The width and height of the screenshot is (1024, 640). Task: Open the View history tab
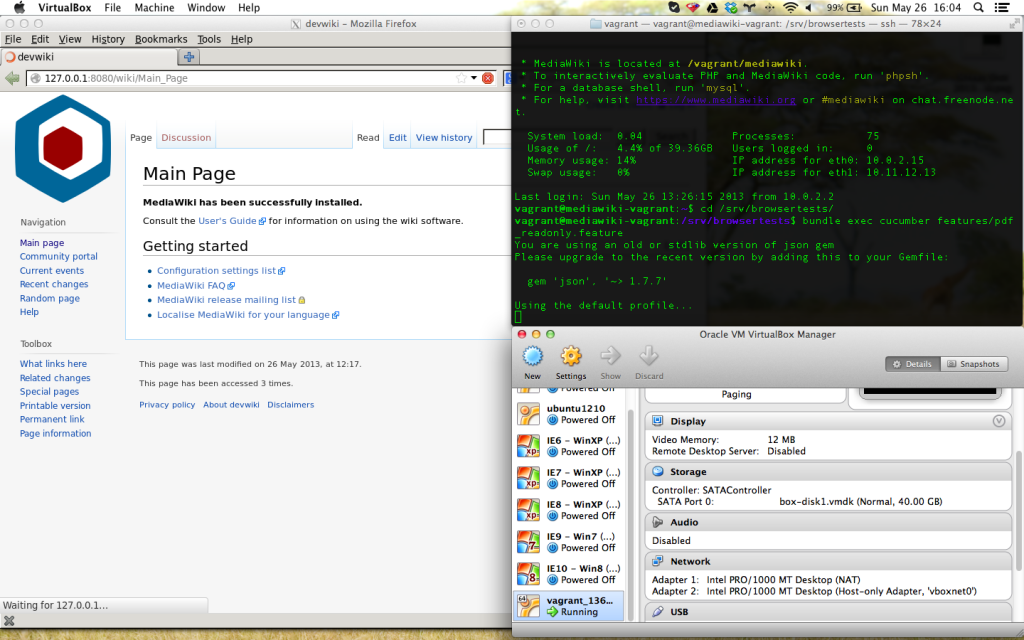pyautogui.click(x=444, y=138)
